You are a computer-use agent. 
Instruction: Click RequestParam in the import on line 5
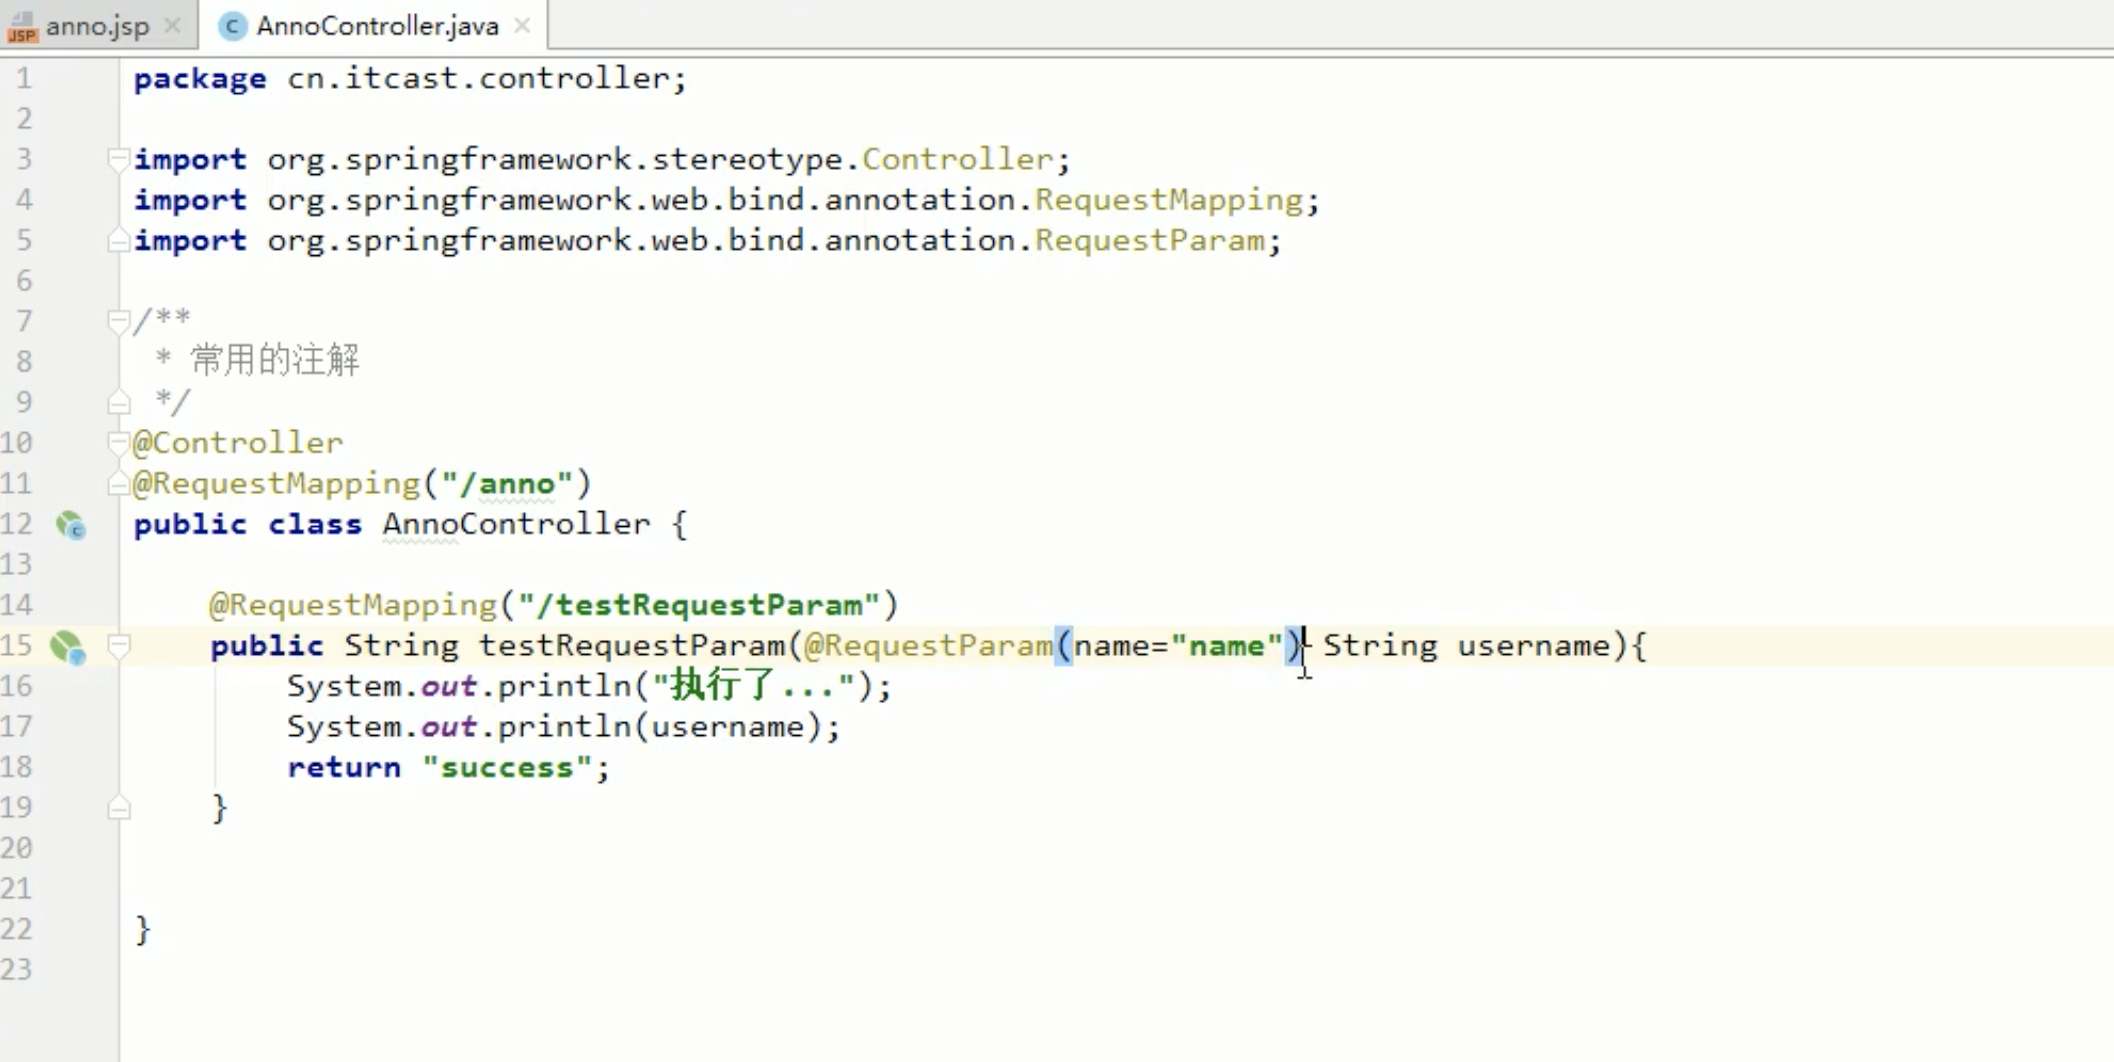point(1150,240)
